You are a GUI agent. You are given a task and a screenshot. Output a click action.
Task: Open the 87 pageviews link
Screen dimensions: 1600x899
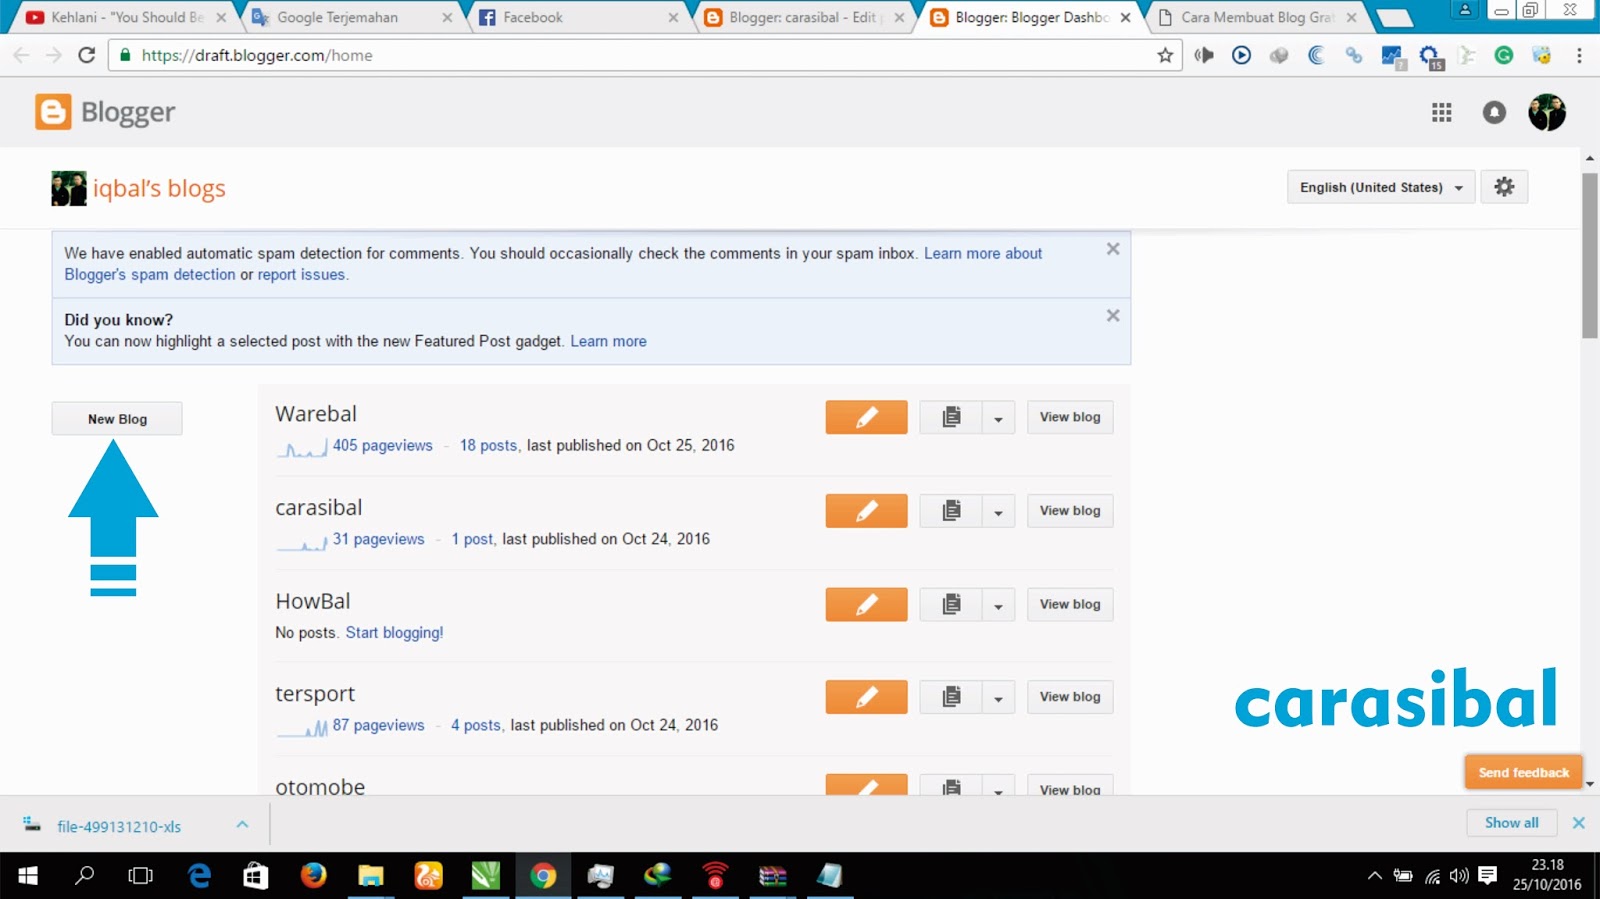379,725
